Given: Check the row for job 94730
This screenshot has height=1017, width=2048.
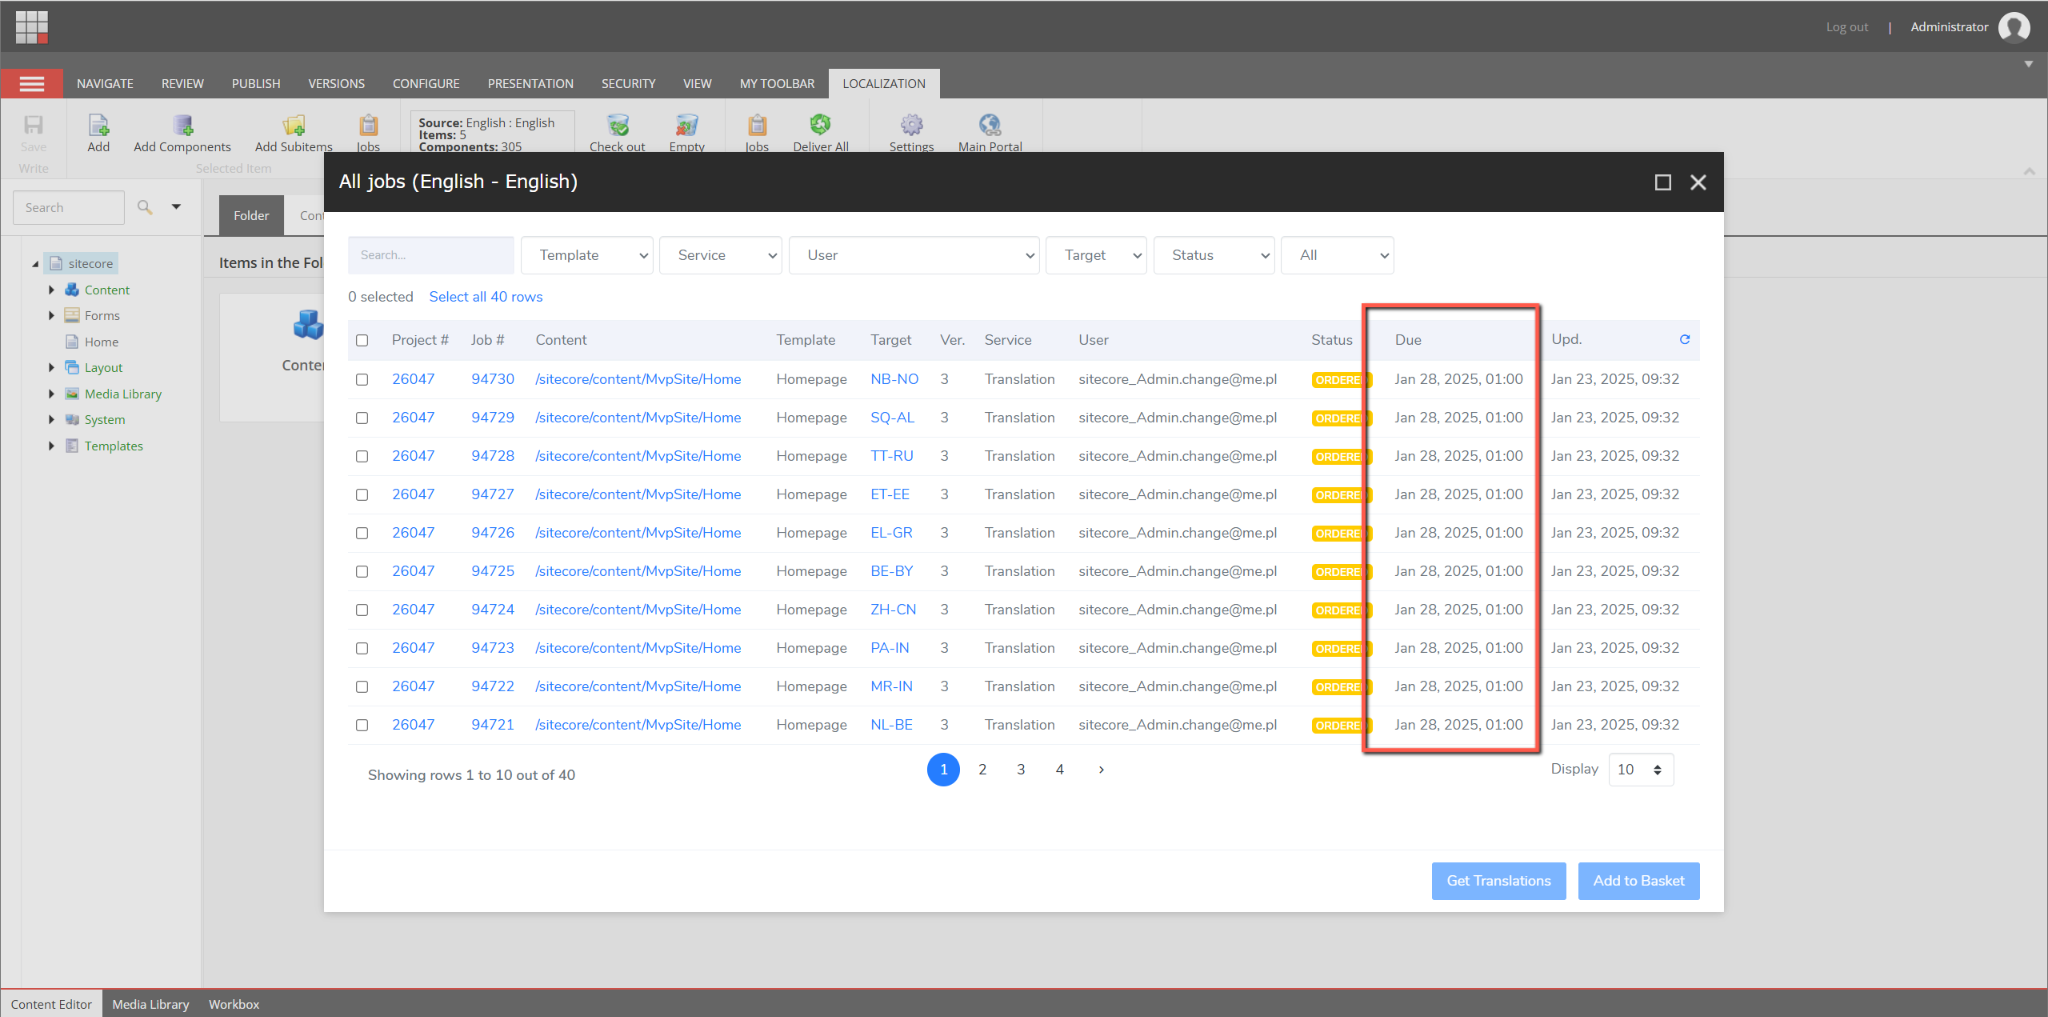Looking at the screenshot, I should [362, 380].
